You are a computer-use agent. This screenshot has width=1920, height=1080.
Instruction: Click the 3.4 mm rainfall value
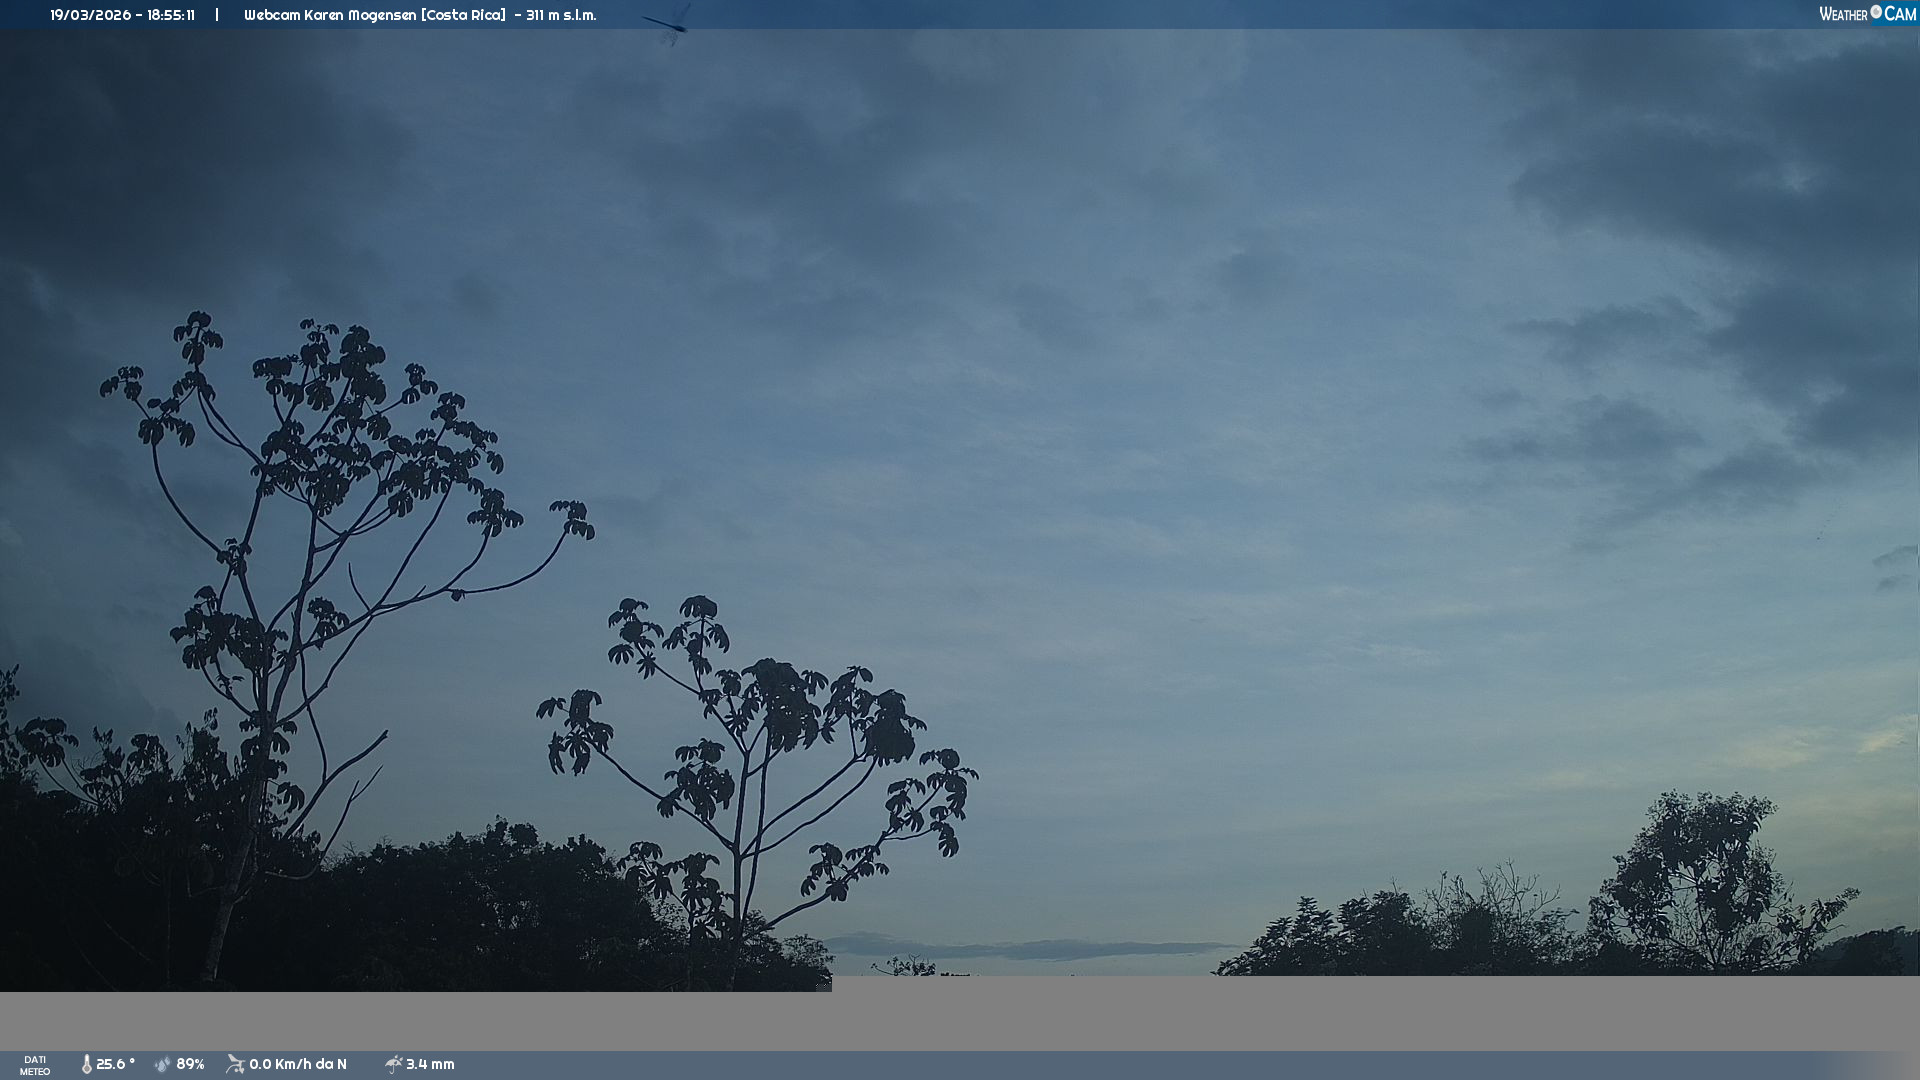click(x=430, y=1064)
